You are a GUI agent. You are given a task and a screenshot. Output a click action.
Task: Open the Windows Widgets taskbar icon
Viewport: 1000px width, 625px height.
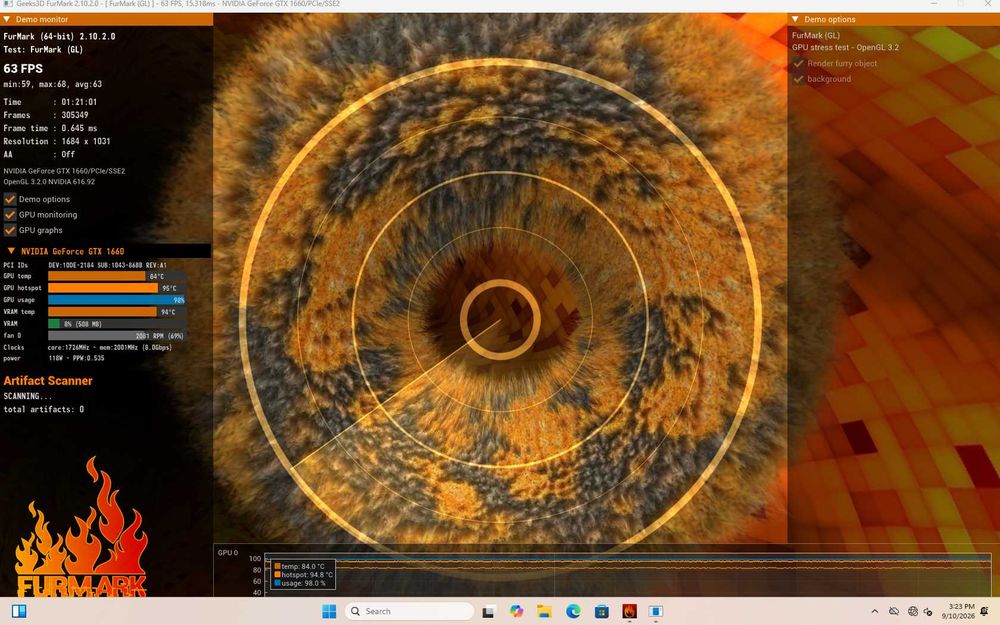pos(19,611)
